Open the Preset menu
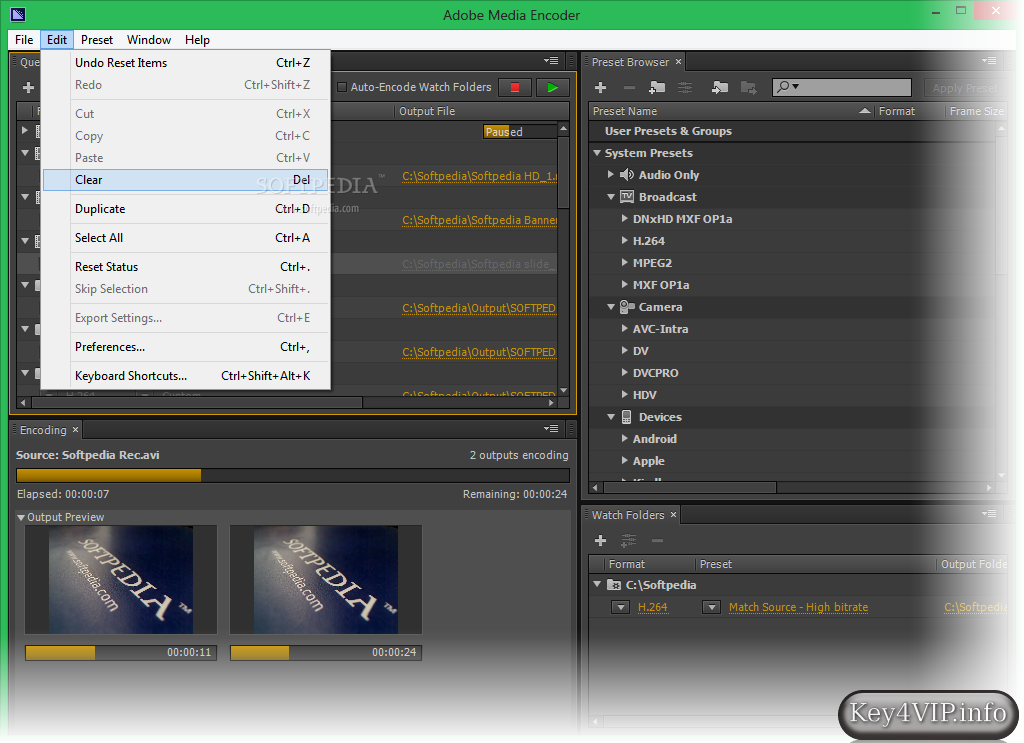 97,40
